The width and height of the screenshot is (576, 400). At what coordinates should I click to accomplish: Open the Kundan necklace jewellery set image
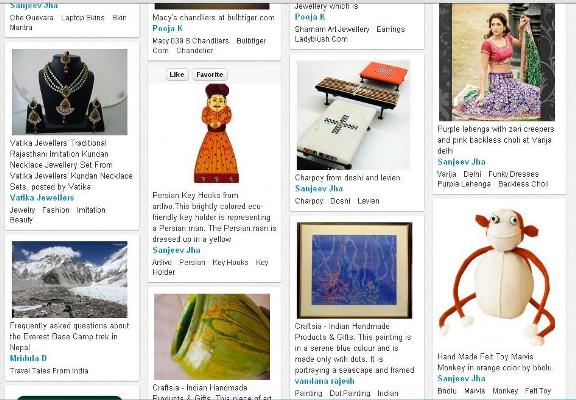[x=70, y=92]
